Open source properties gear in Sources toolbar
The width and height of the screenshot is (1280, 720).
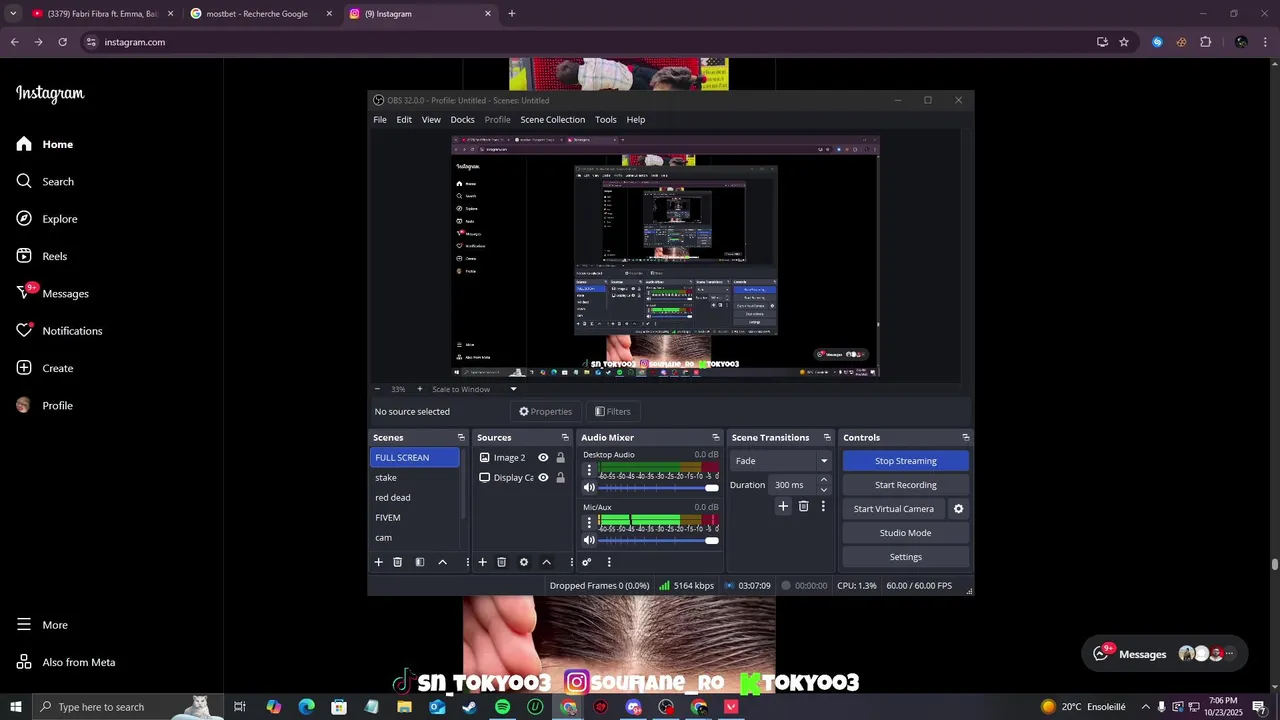coord(524,562)
